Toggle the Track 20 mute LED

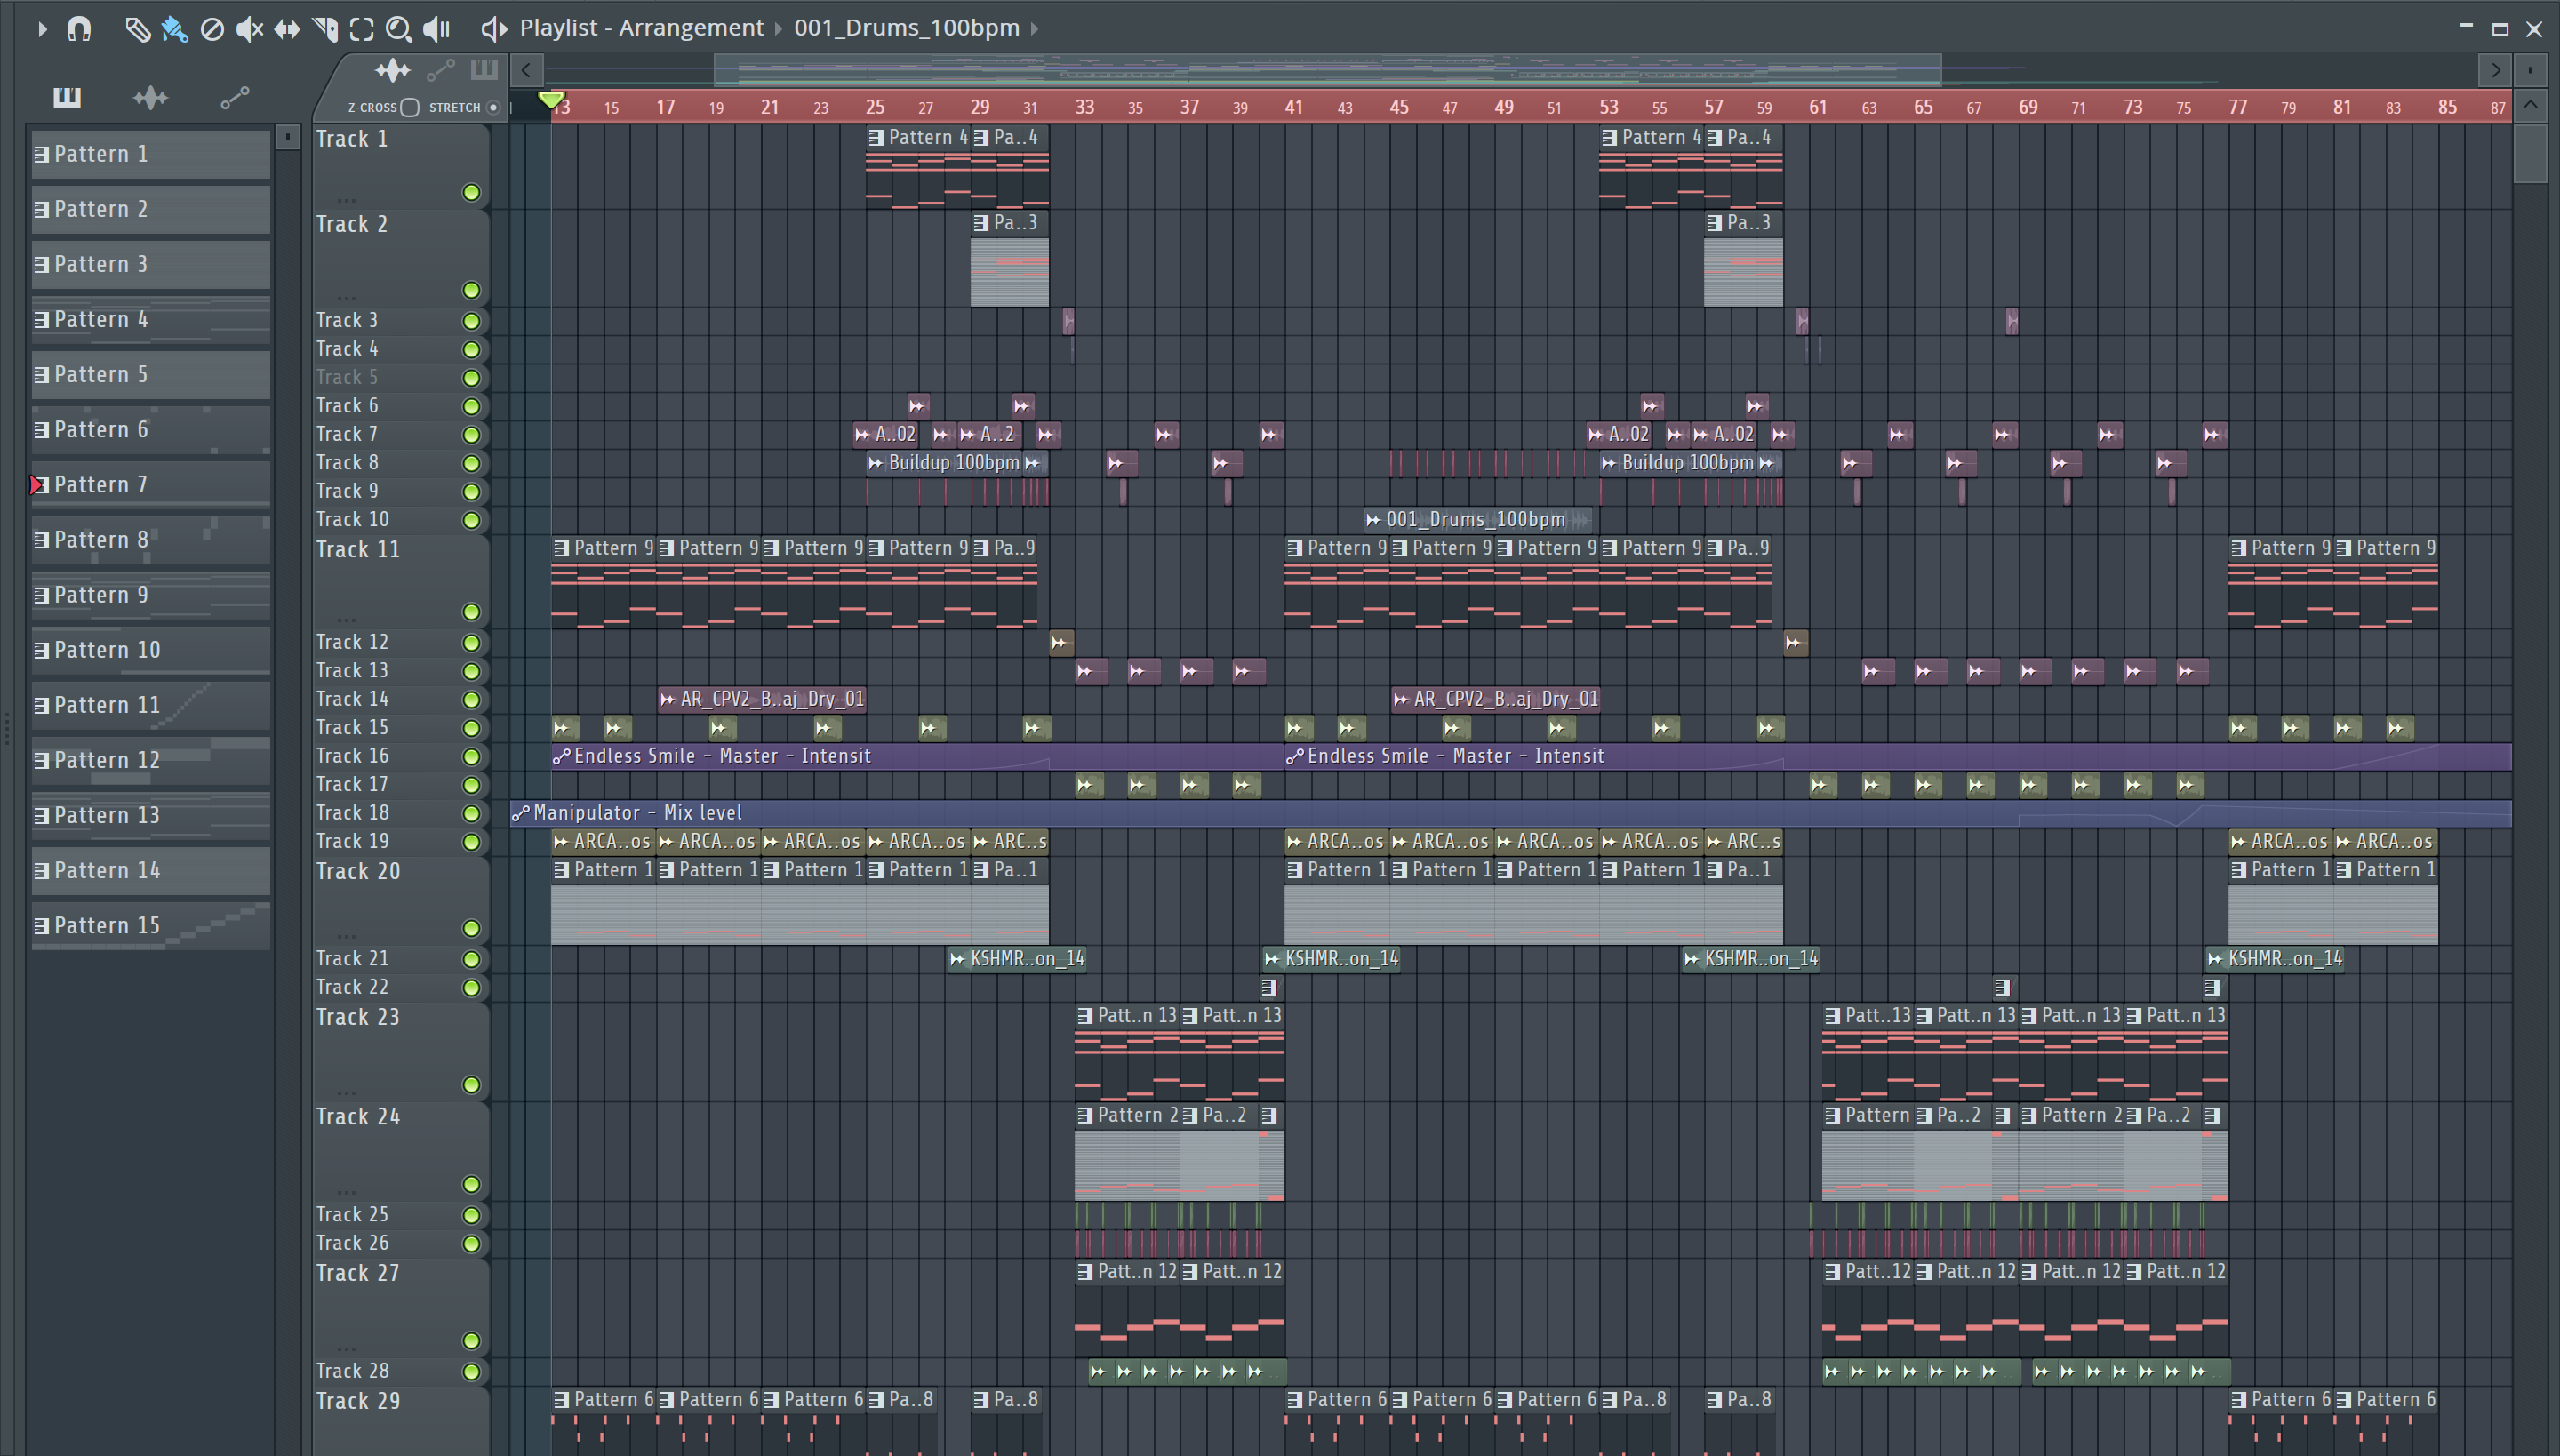point(471,928)
